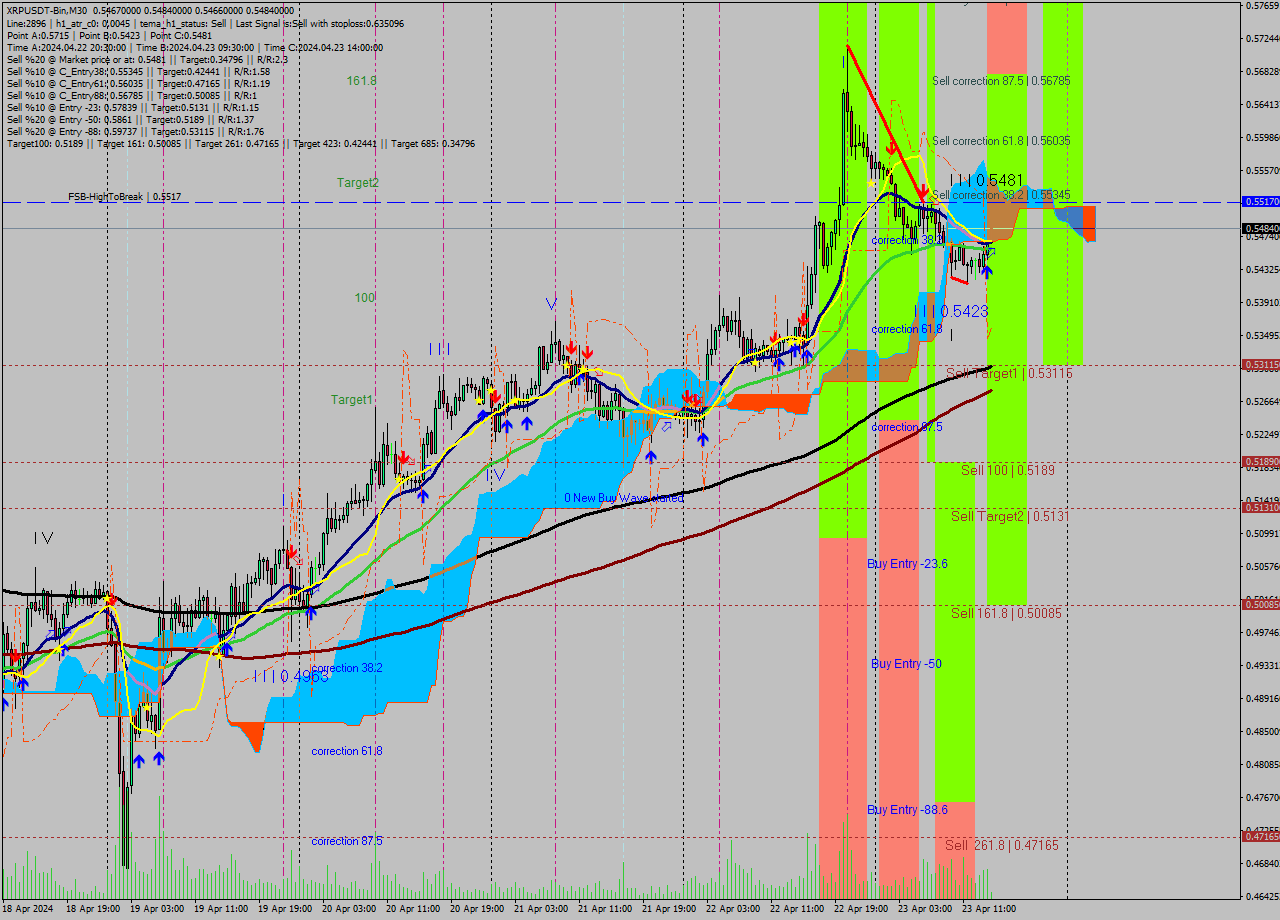Click the blue 0.55170 price tag on axis

[1261, 202]
